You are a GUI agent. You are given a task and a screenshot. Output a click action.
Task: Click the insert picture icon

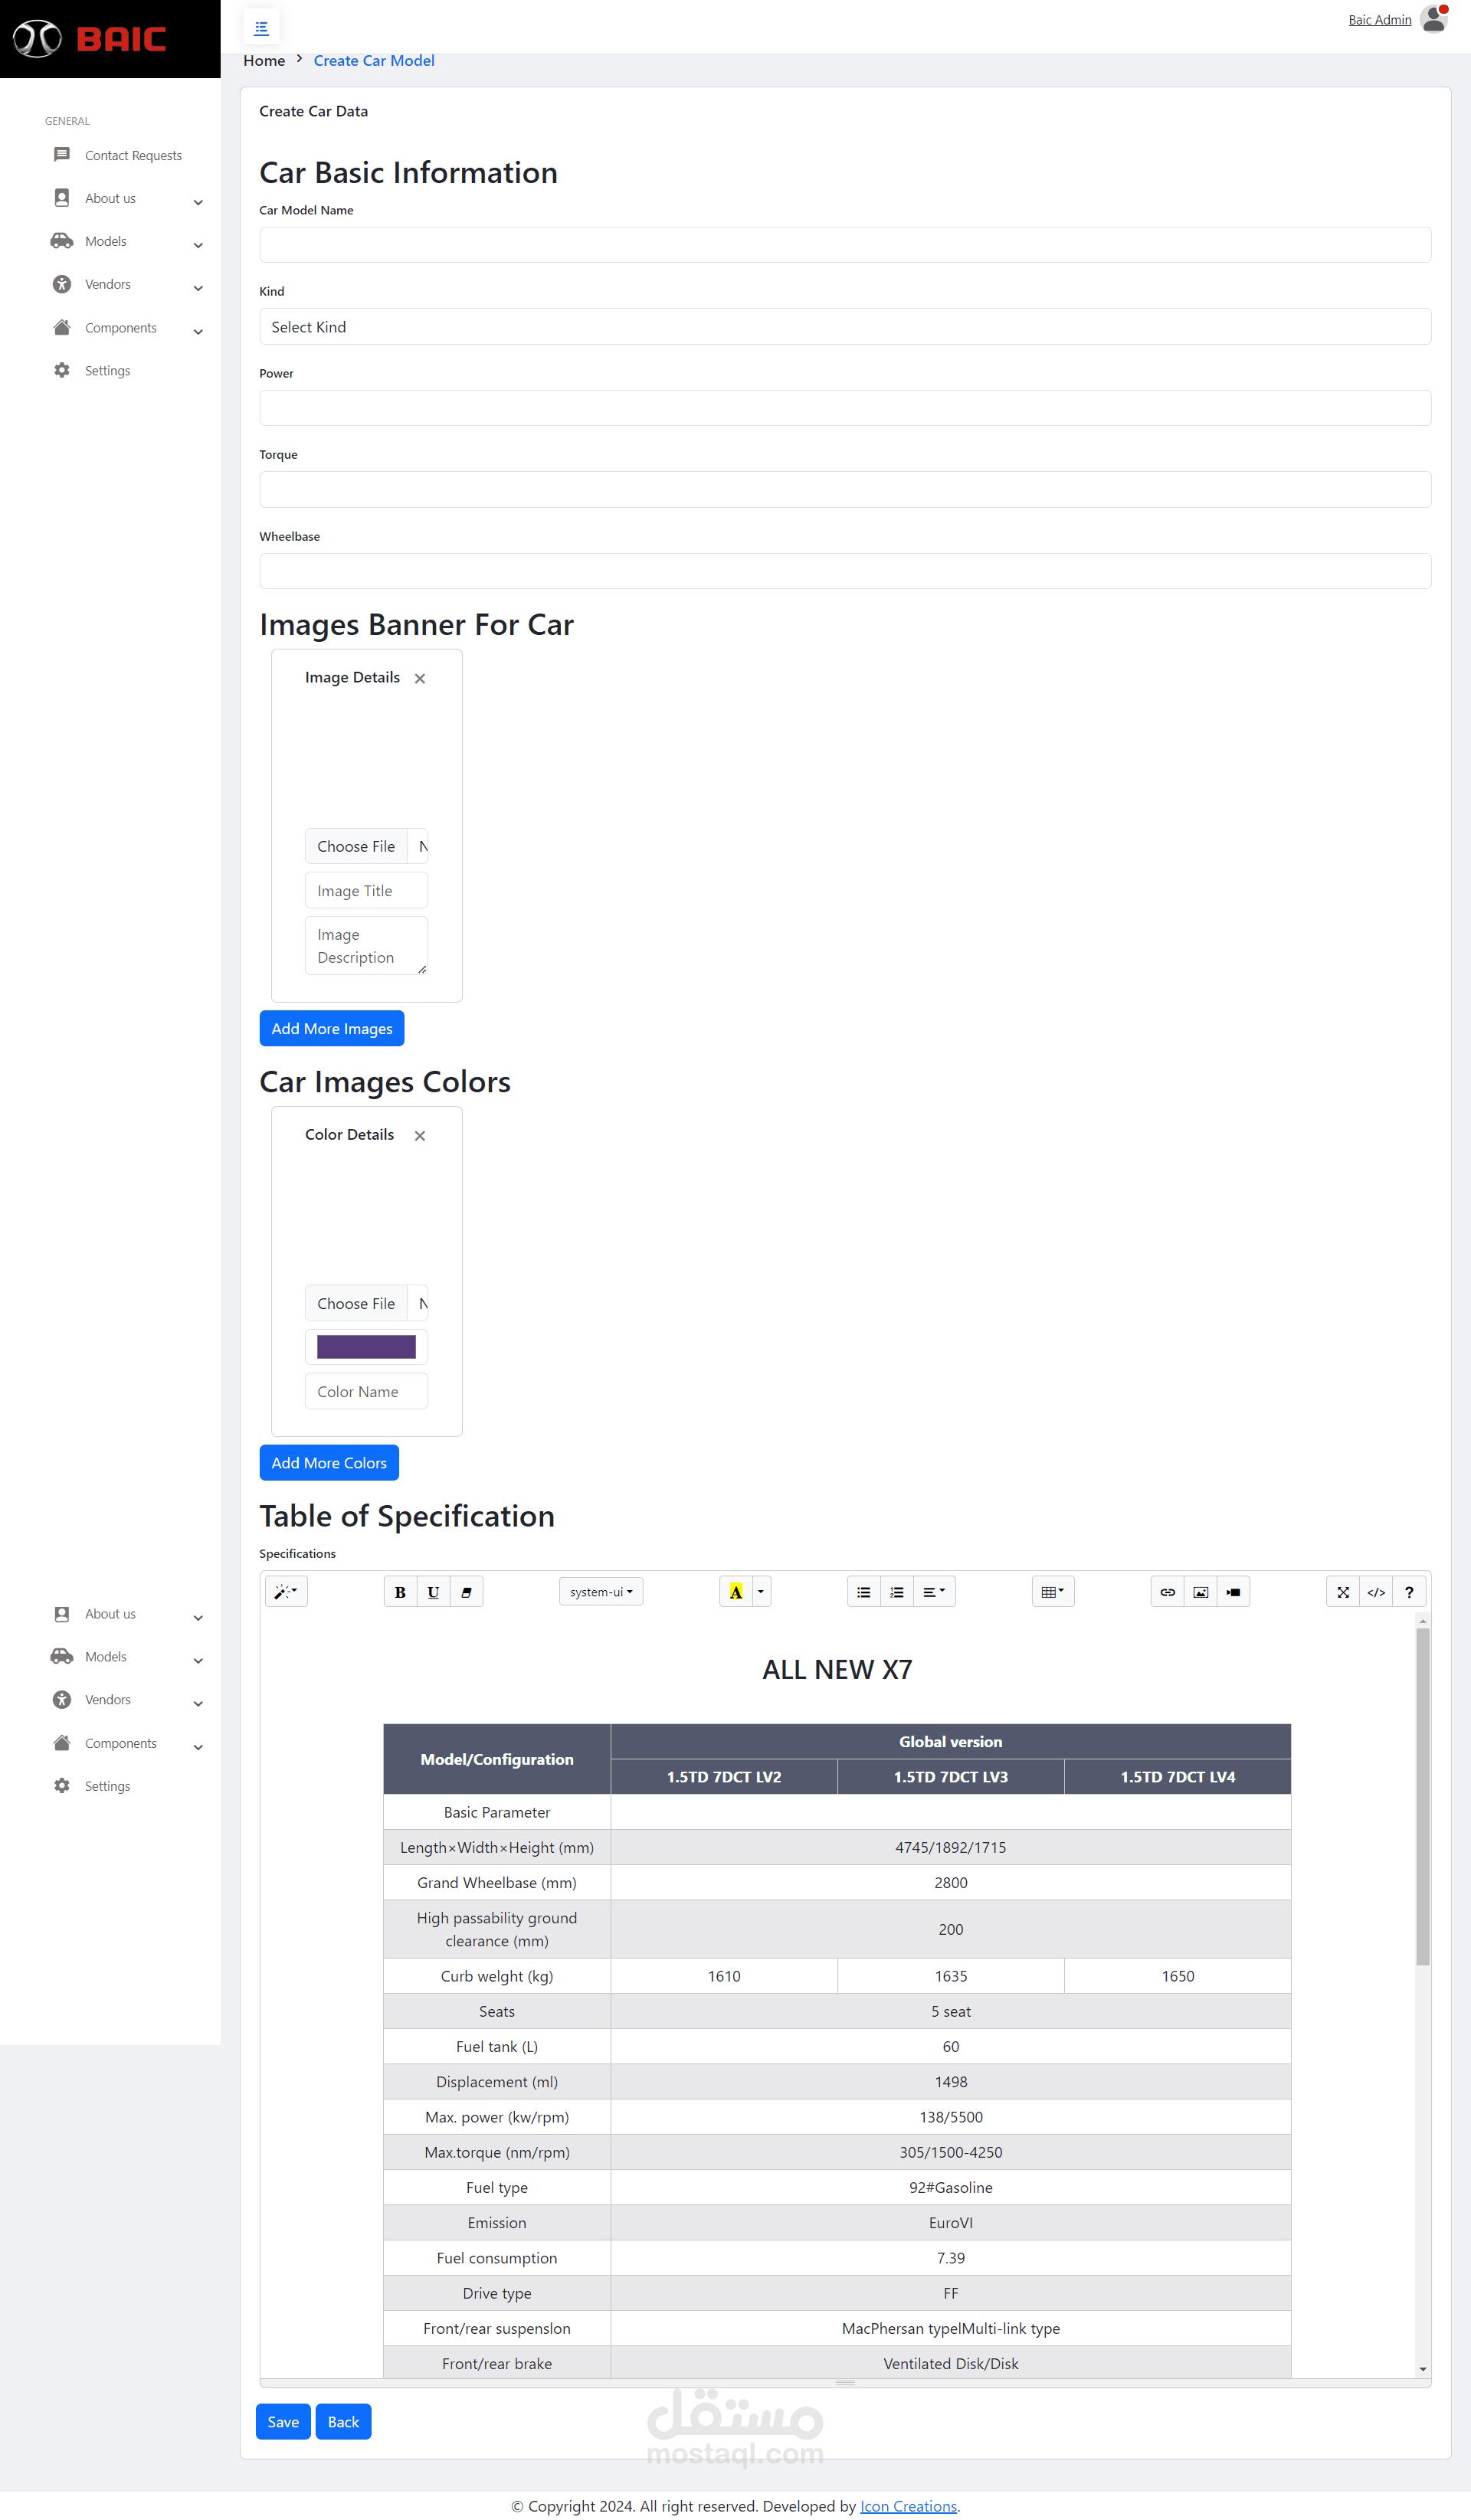coord(1200,1592)
